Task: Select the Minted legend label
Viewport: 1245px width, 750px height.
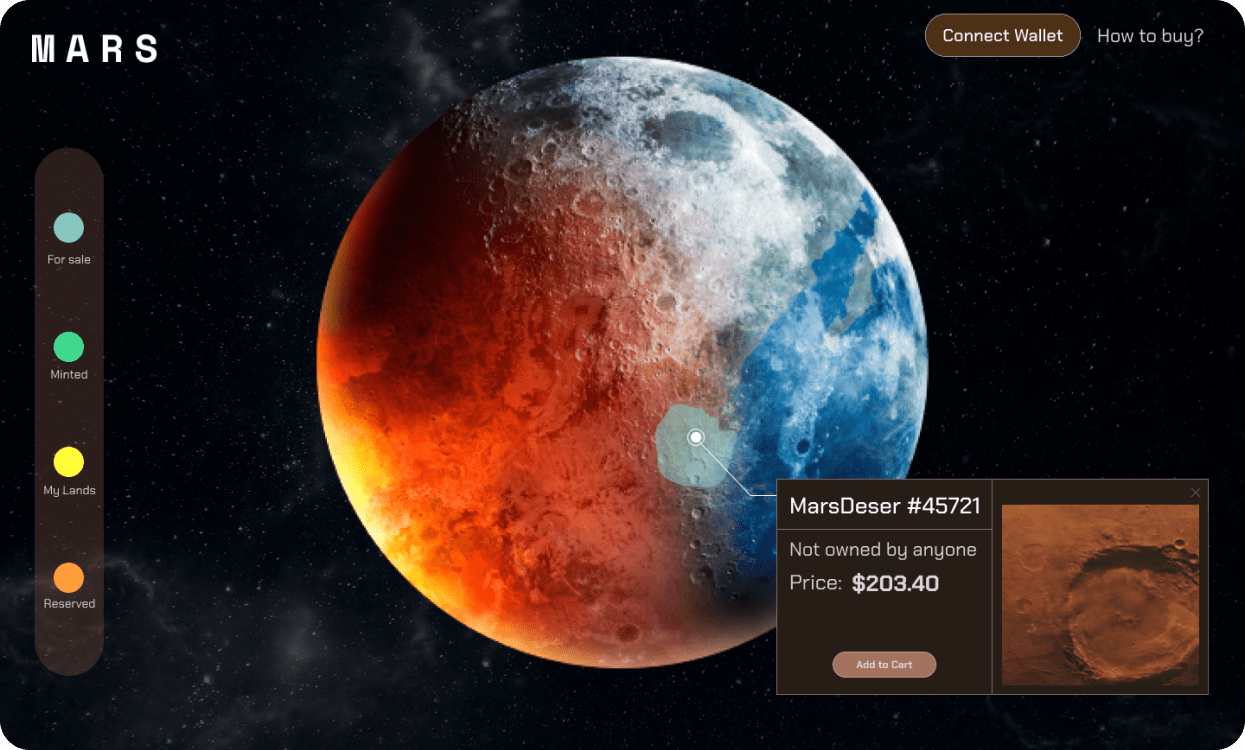Action: (69, 374)
